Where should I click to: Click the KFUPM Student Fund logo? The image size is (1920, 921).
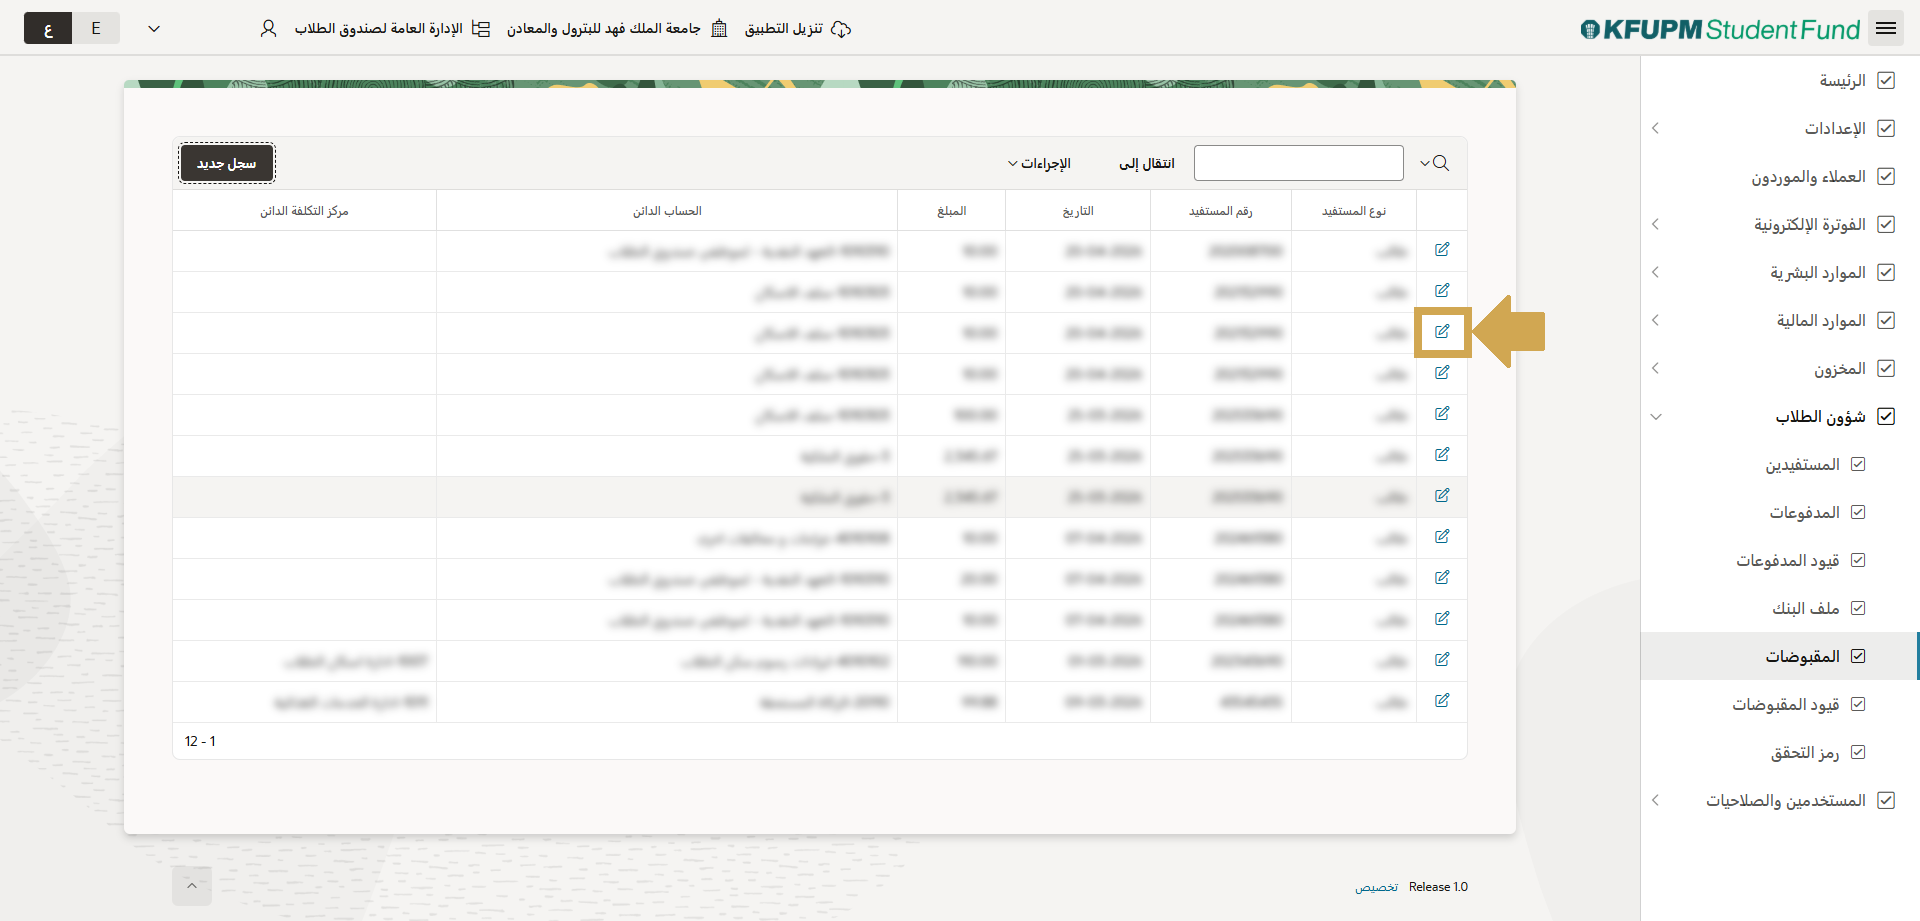point(1720,29)
